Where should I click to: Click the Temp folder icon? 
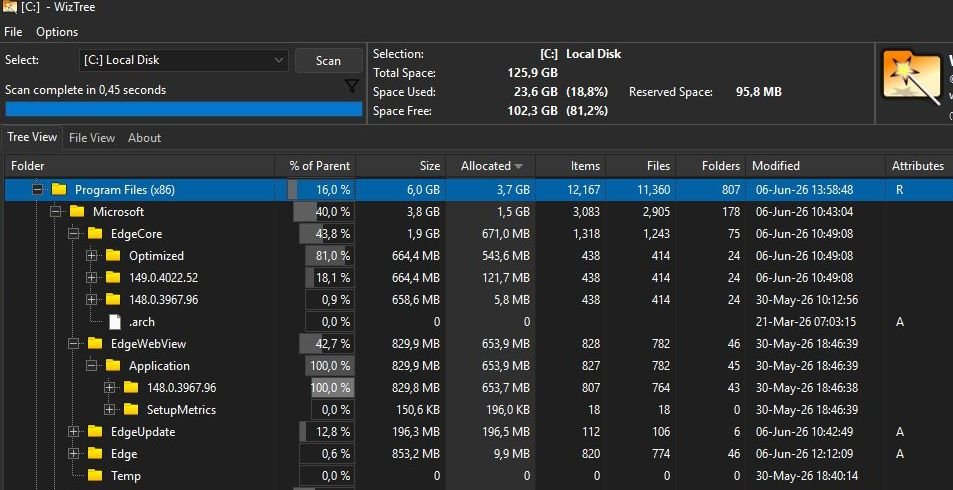[x=95, y=475]
